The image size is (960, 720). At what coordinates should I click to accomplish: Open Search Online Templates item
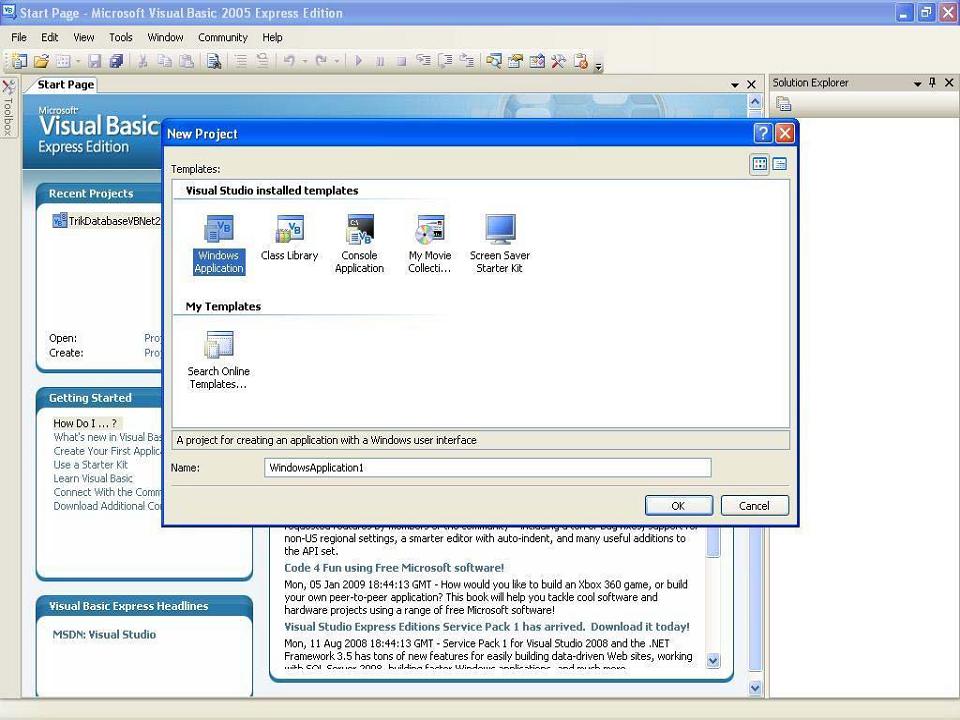(x=219, y=360)
